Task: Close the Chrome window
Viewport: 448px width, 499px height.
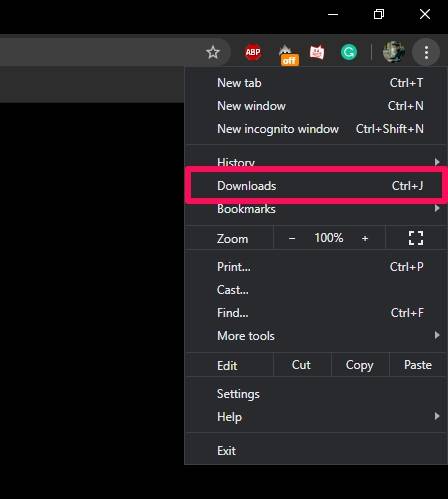Action: [425, 14]
